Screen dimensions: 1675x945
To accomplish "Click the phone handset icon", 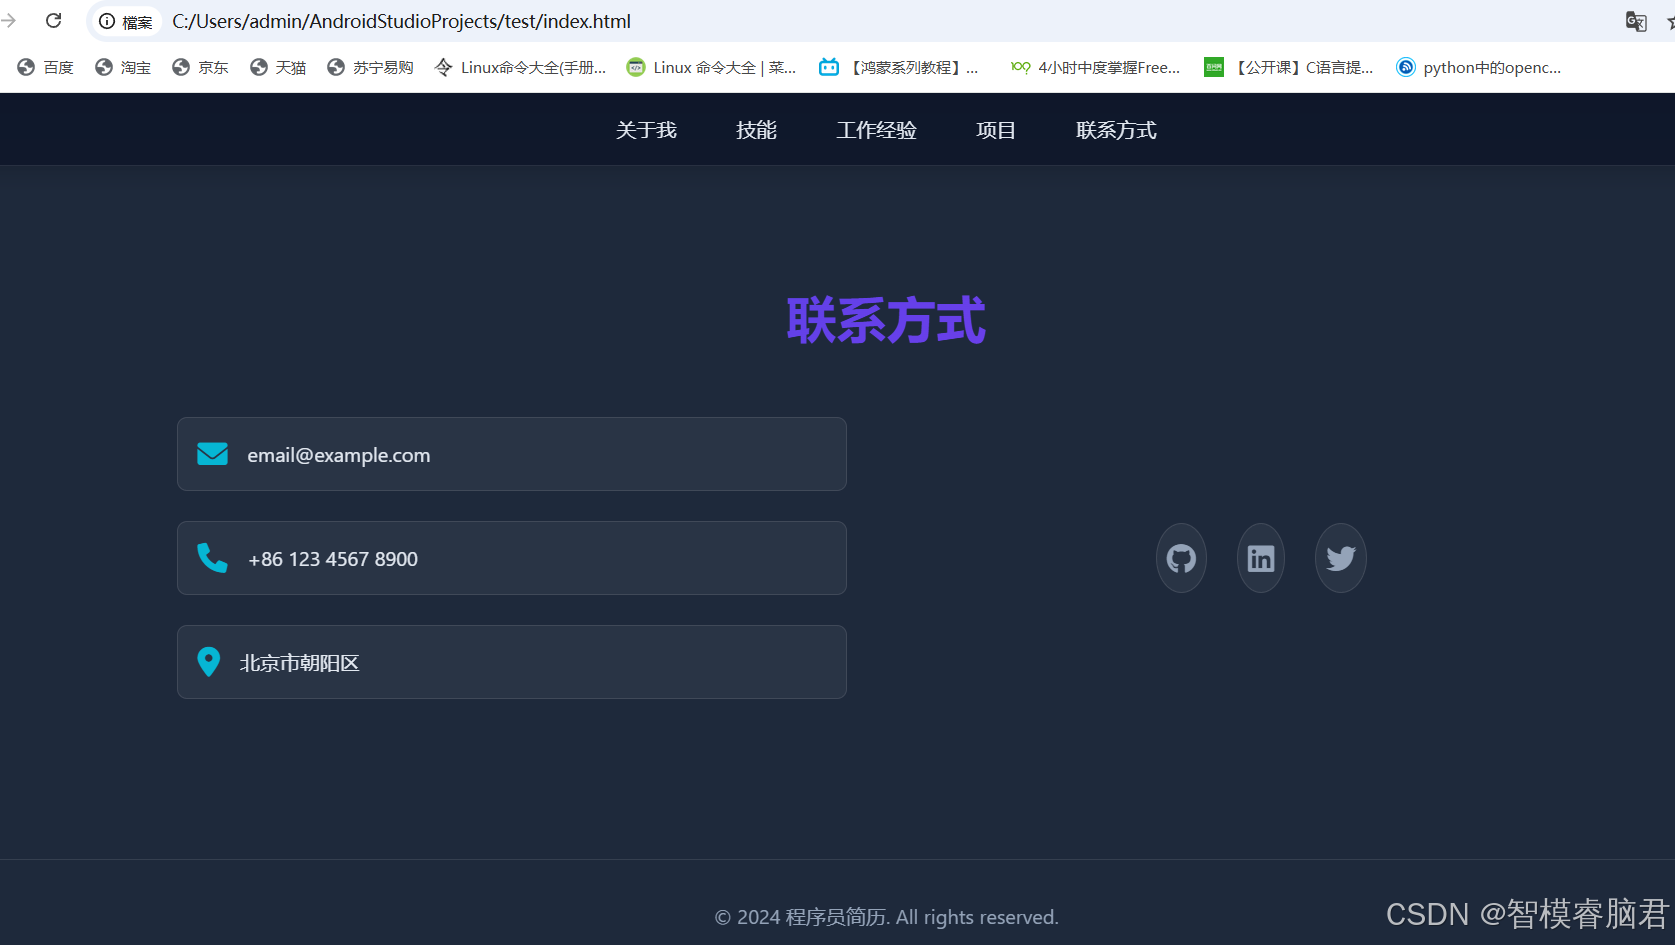I will 212,558.
